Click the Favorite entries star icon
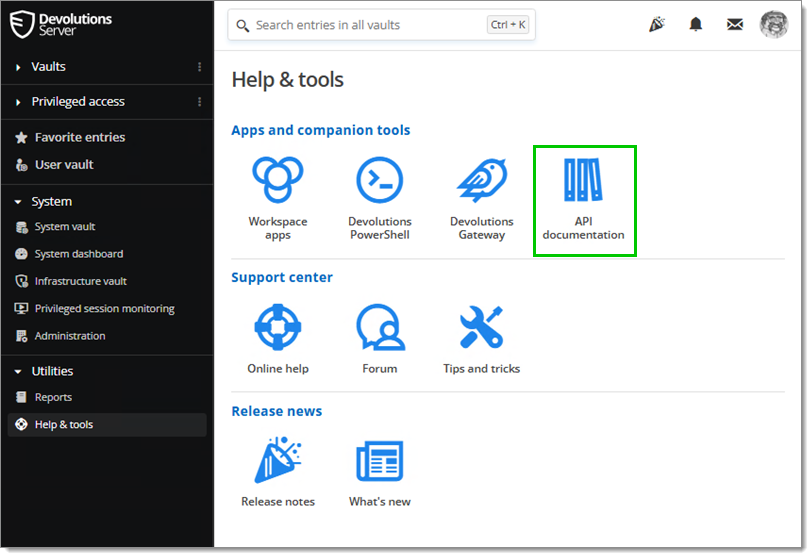Screen dimensions: 812x558 [x=21, y=138]
